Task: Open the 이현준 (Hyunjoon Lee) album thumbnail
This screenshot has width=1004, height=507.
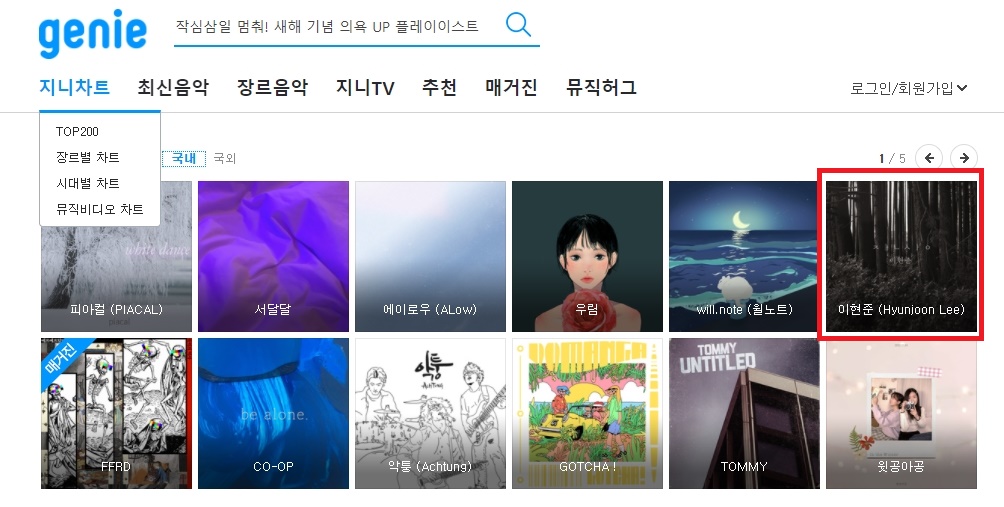Action: [902, 256]
